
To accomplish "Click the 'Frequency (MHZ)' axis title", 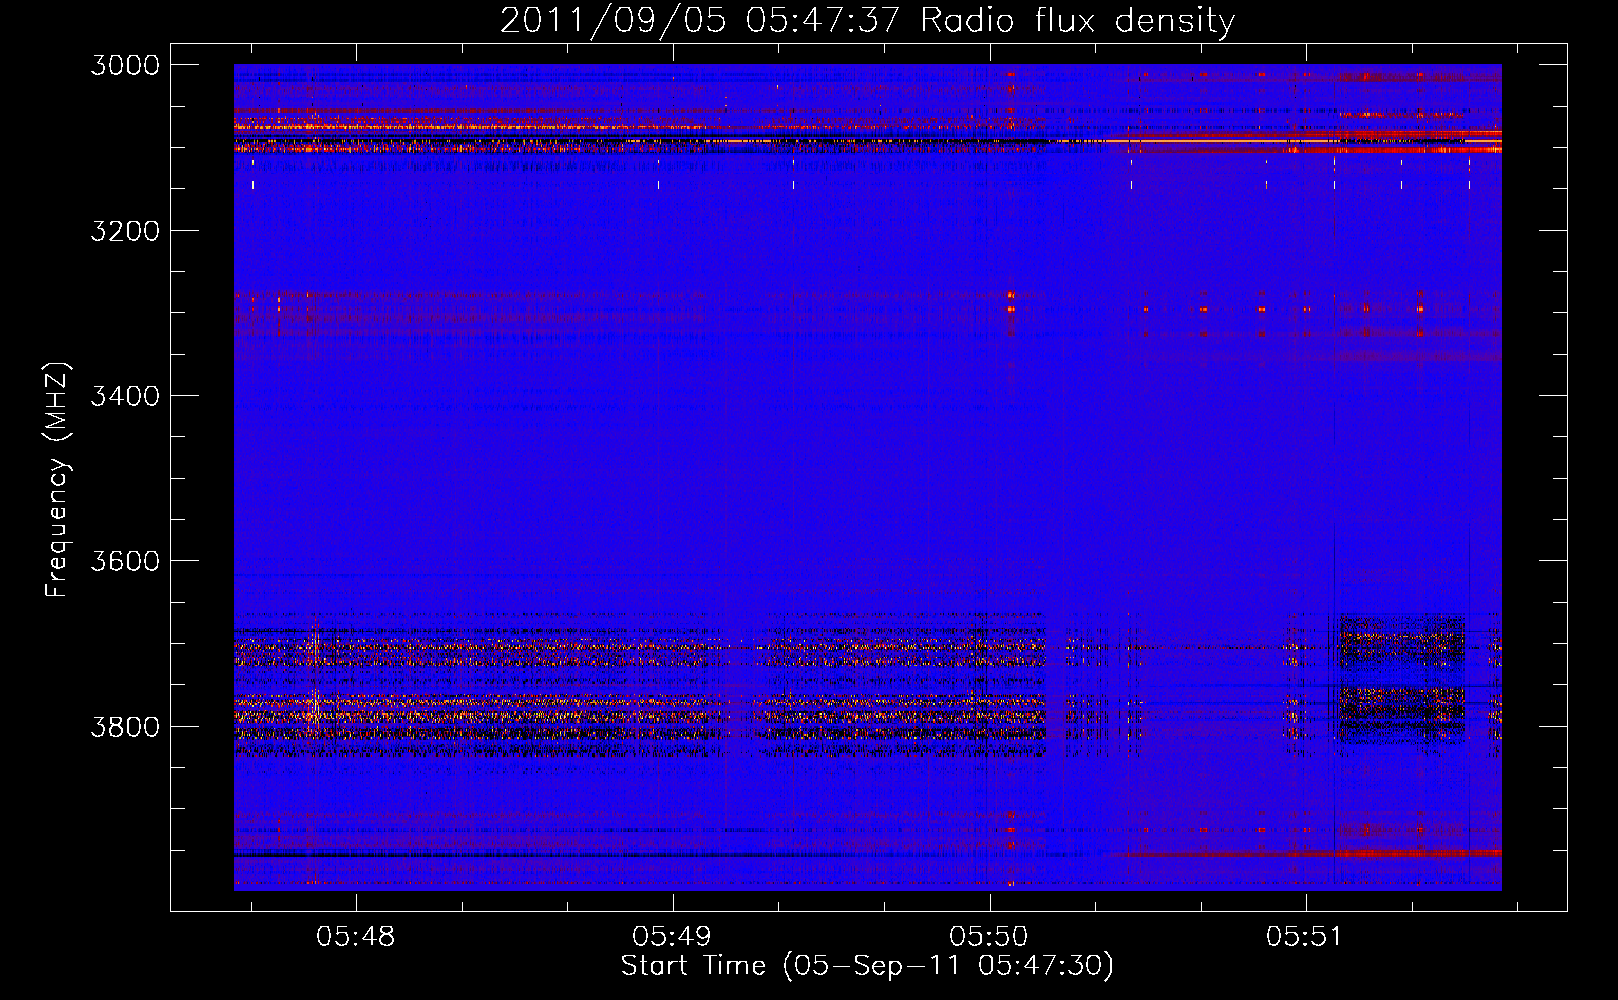I will click(x=57, y=480).
